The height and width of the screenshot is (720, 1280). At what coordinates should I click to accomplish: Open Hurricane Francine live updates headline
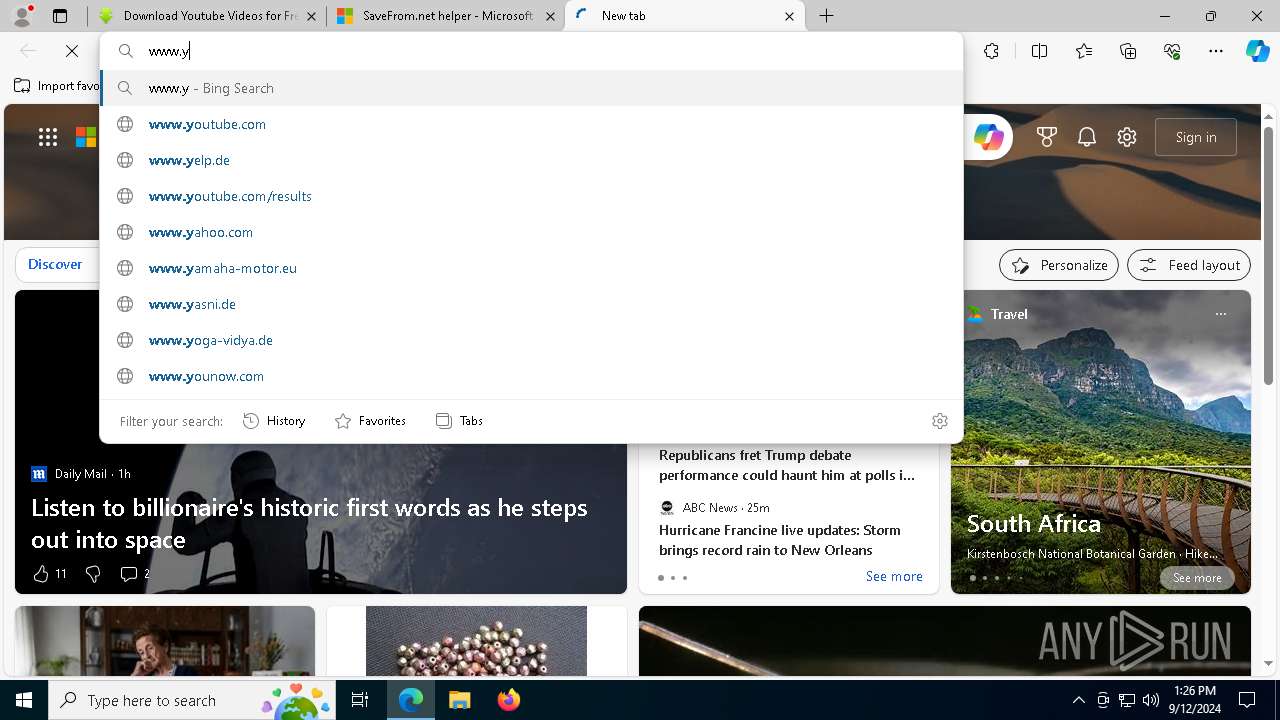tap(780, 540)
